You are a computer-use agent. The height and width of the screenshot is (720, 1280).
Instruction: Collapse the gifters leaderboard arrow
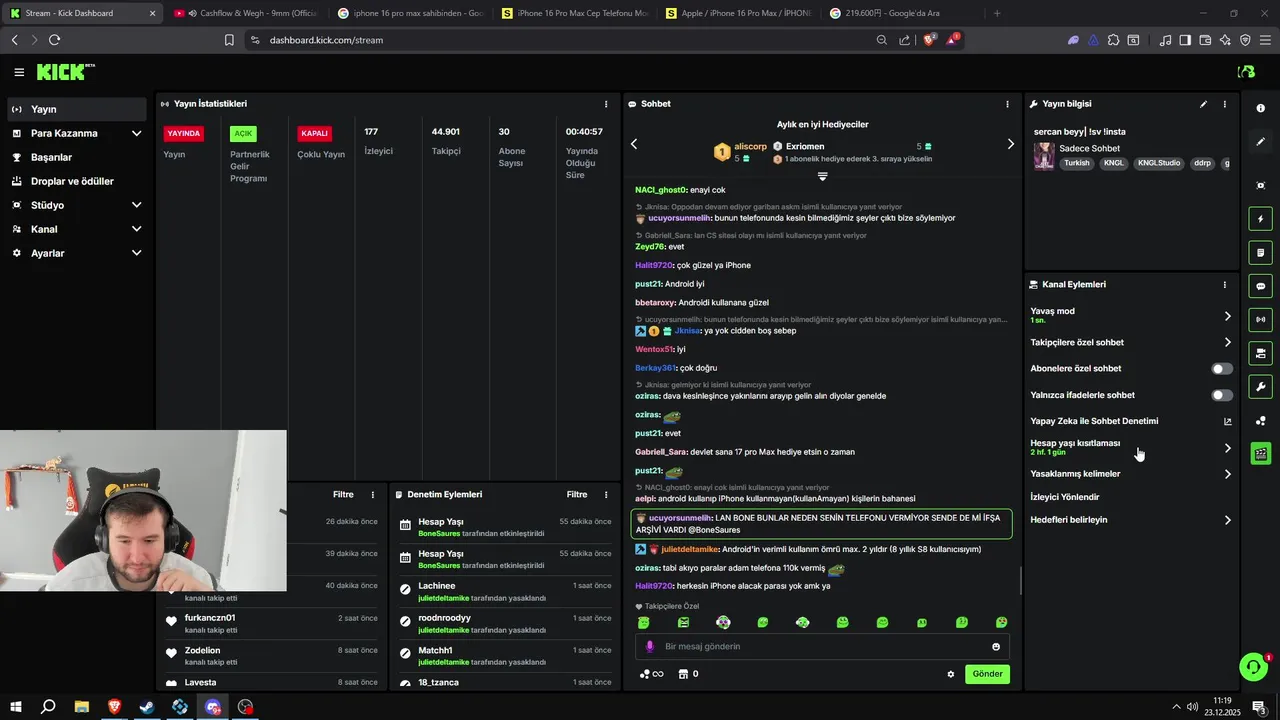click(x=822, y=176)
